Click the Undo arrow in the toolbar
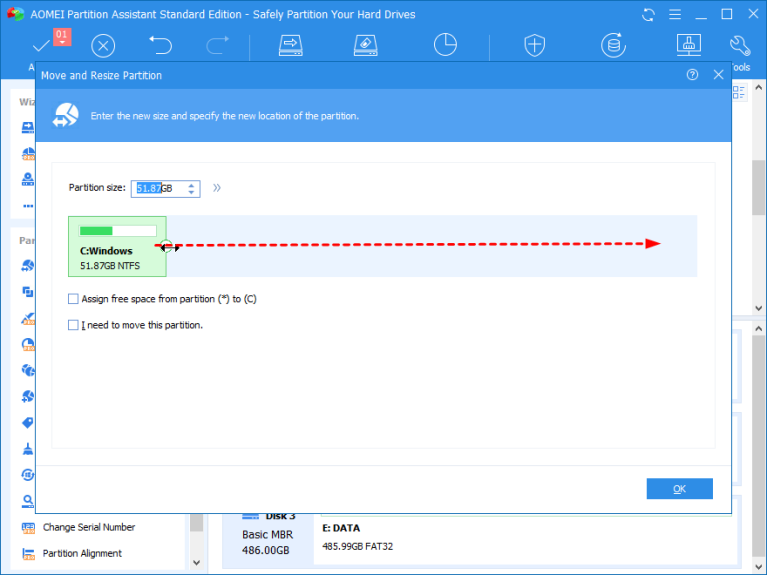768x576 pixels. pyautogui.click(x=161, y=45)
